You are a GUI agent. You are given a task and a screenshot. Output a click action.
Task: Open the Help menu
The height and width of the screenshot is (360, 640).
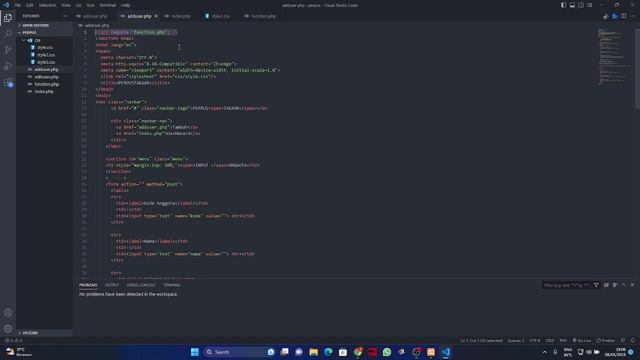[125, 5]
